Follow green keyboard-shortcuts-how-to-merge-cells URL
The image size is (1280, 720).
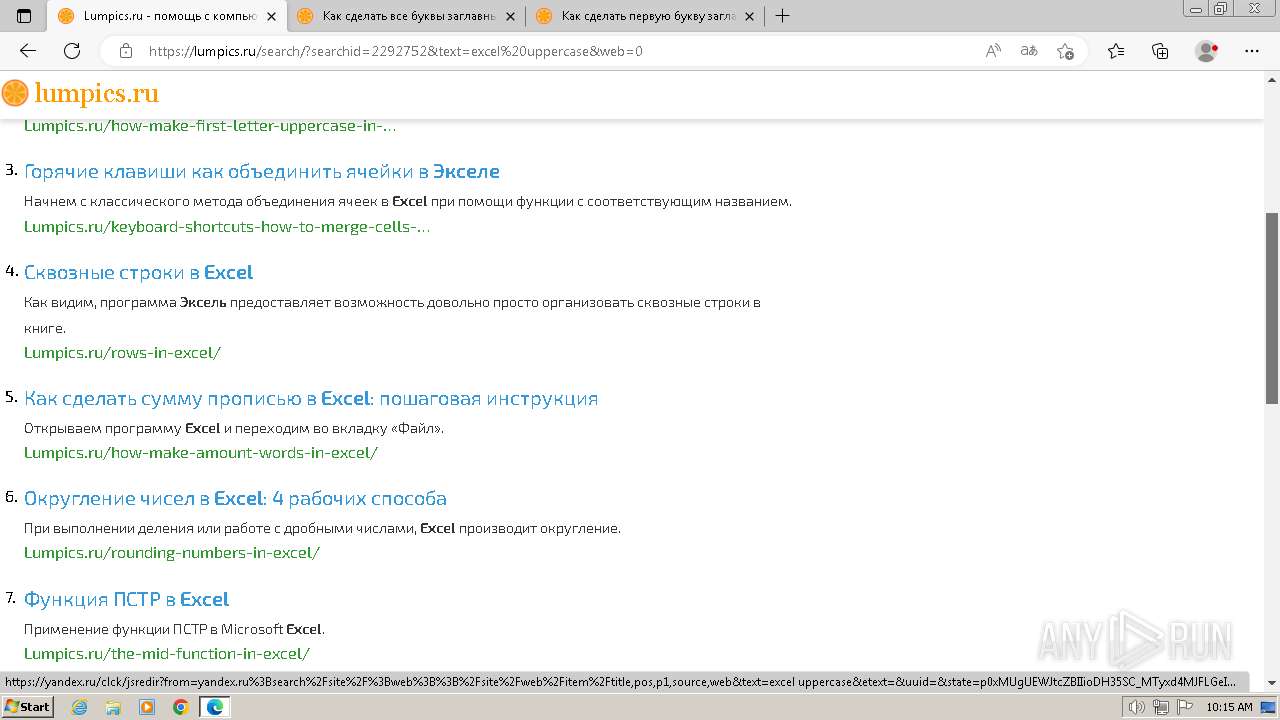227,226
